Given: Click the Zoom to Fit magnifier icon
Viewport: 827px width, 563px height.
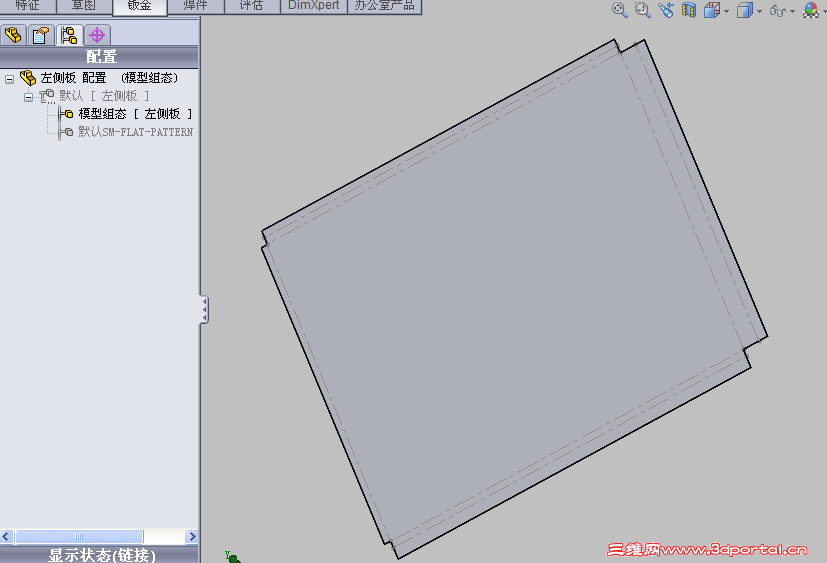Looking at the screenshot, I should click(620, 10).
